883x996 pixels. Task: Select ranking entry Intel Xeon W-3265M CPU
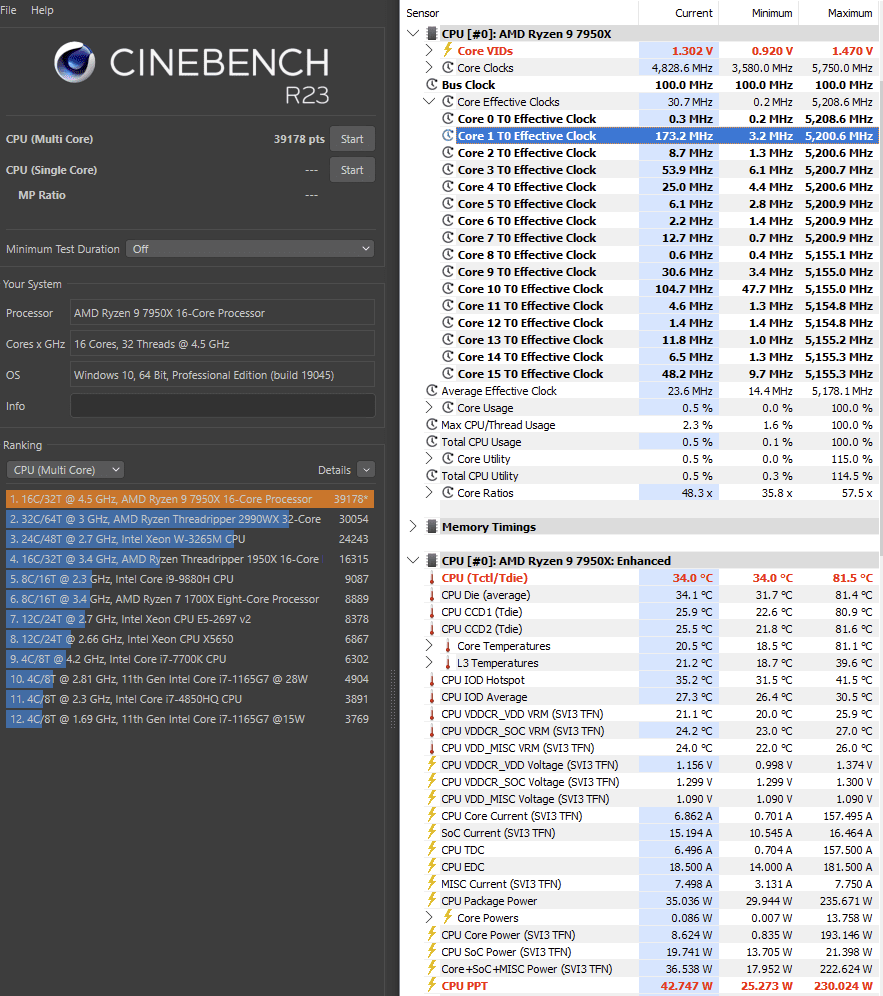[x=189, y=539]
